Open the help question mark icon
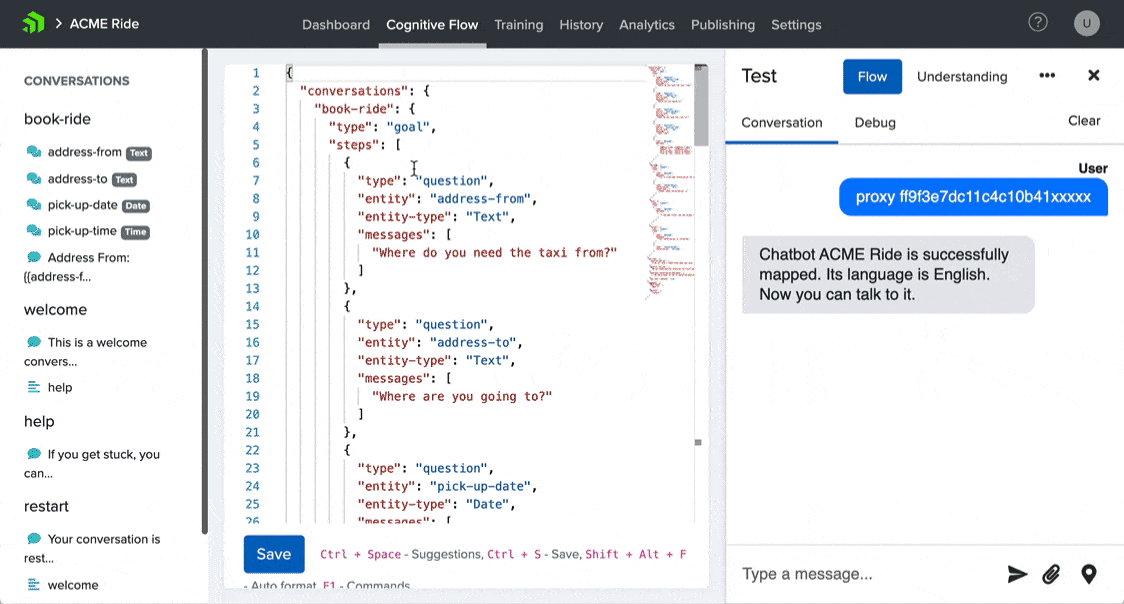Screen dimensions: 1124x604 tap(1037, 23)
